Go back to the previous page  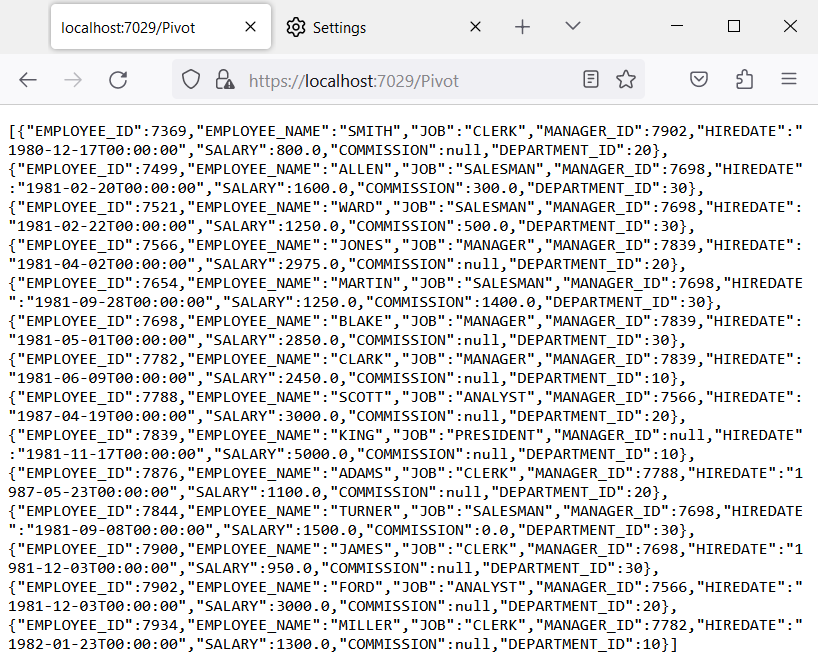pyautogui.click(x=28, y=80)
